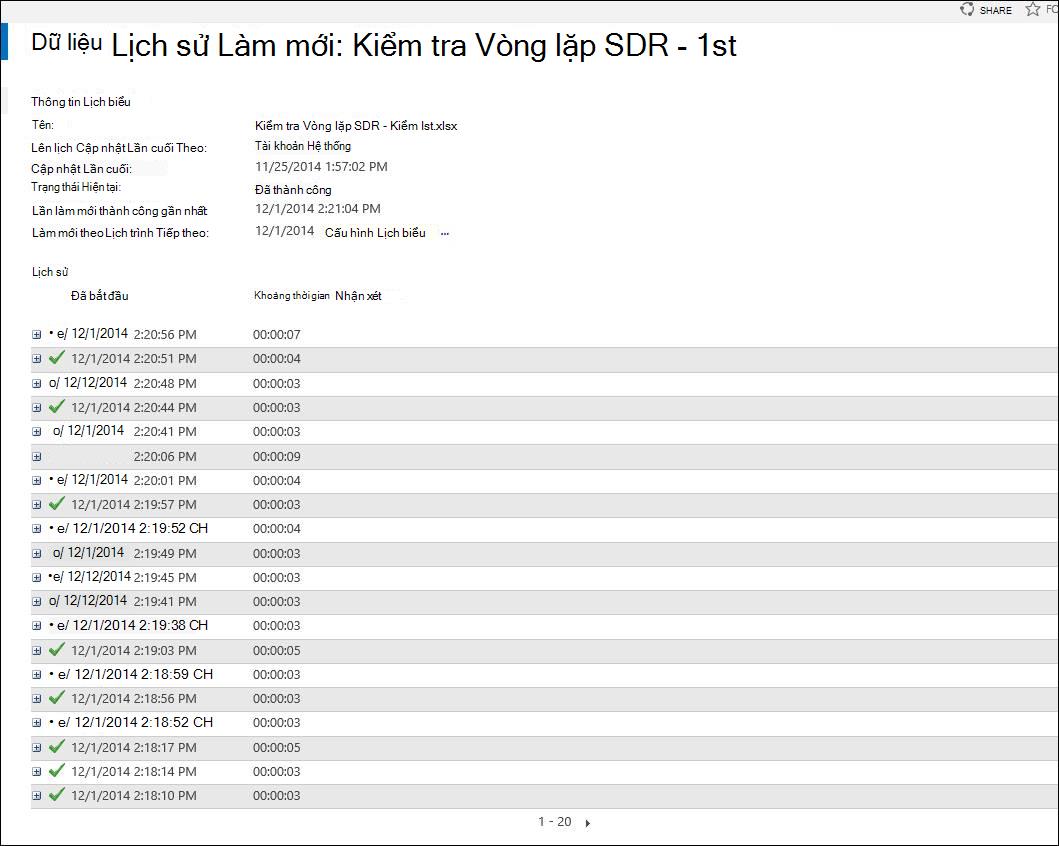Viewport: 1059px width, 846px height.
Task: Click success checkmark on 2:18:14 PM row
Action: click(57, 770)
